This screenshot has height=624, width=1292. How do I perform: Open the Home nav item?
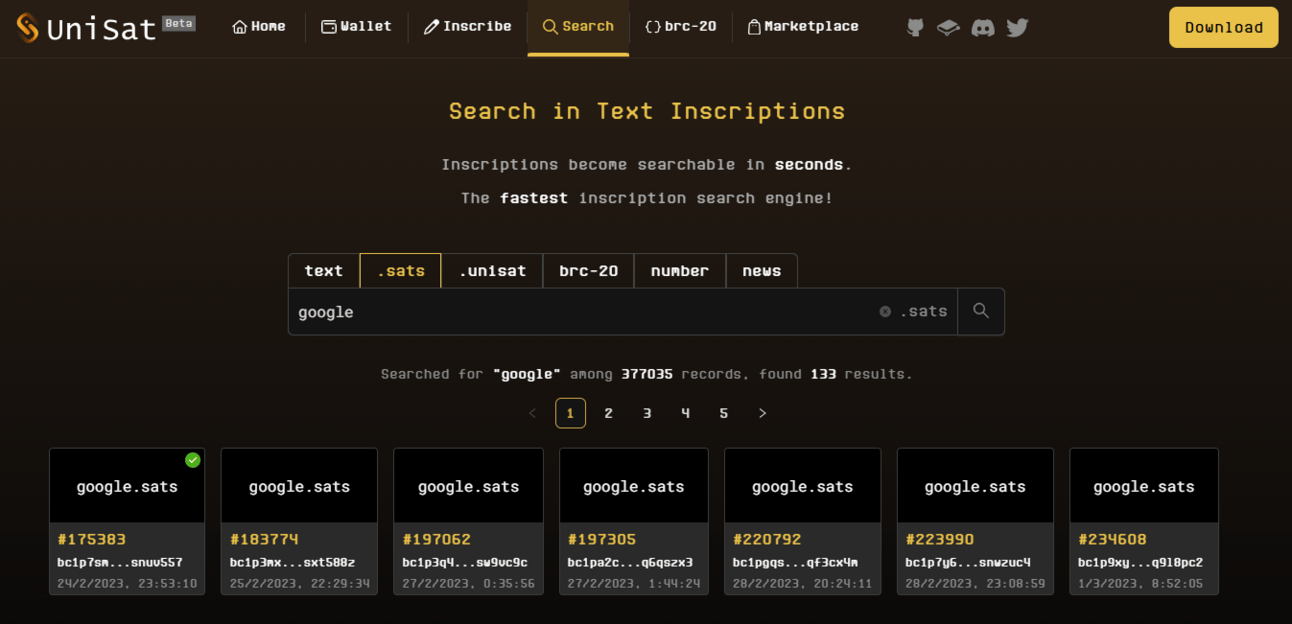259,27
